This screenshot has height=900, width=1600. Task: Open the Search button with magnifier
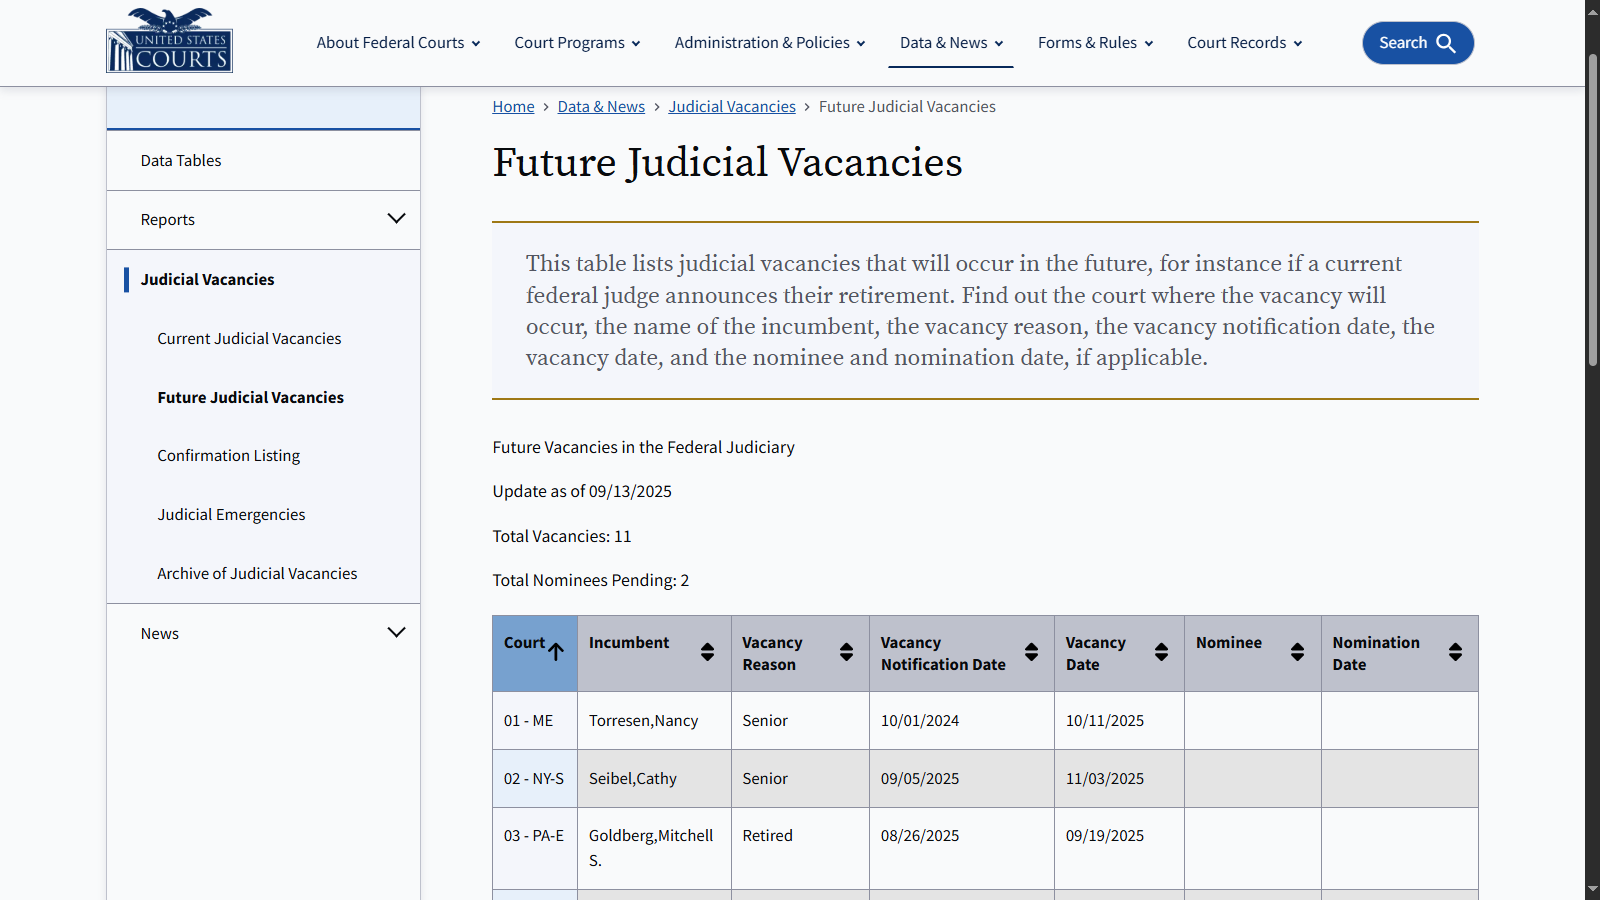pyautogui.click(x=1418, y=43)
